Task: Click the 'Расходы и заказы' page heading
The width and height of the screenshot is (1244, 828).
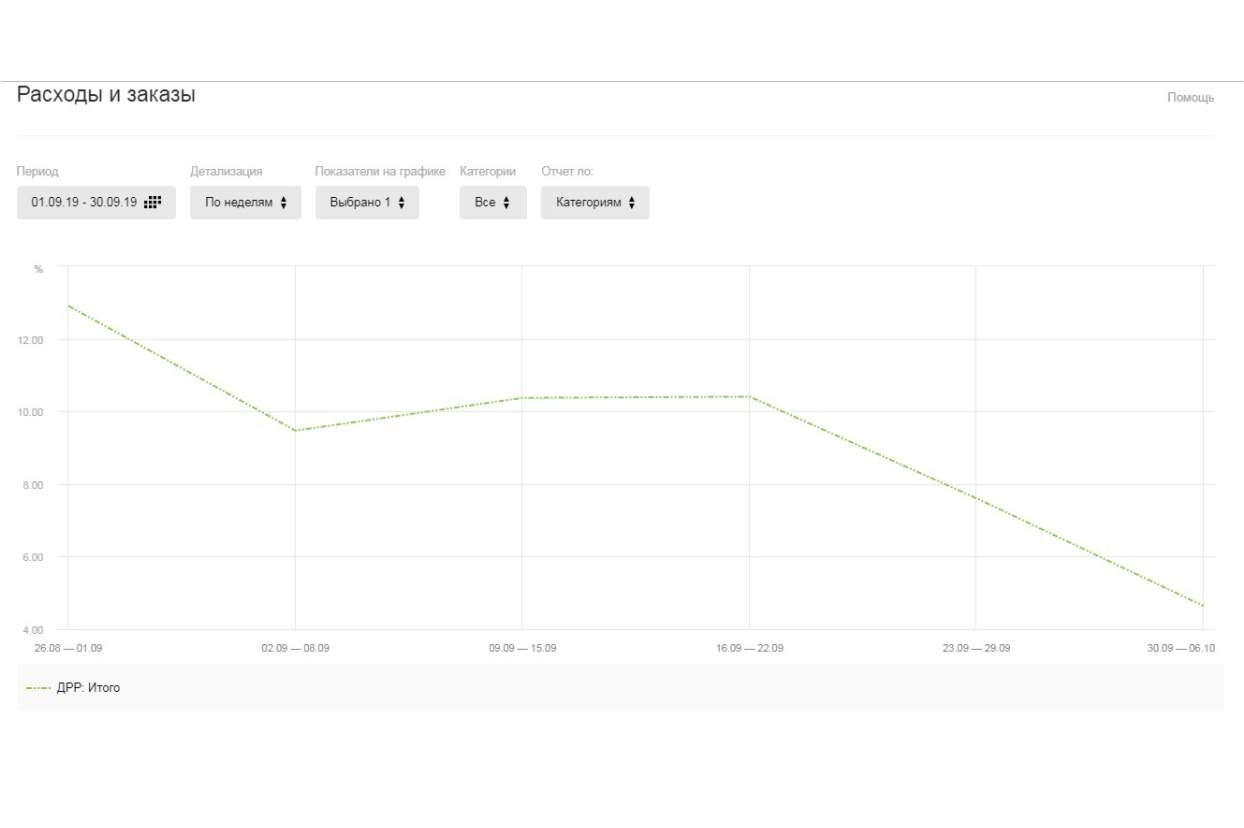Action: [x=106, y=95]
